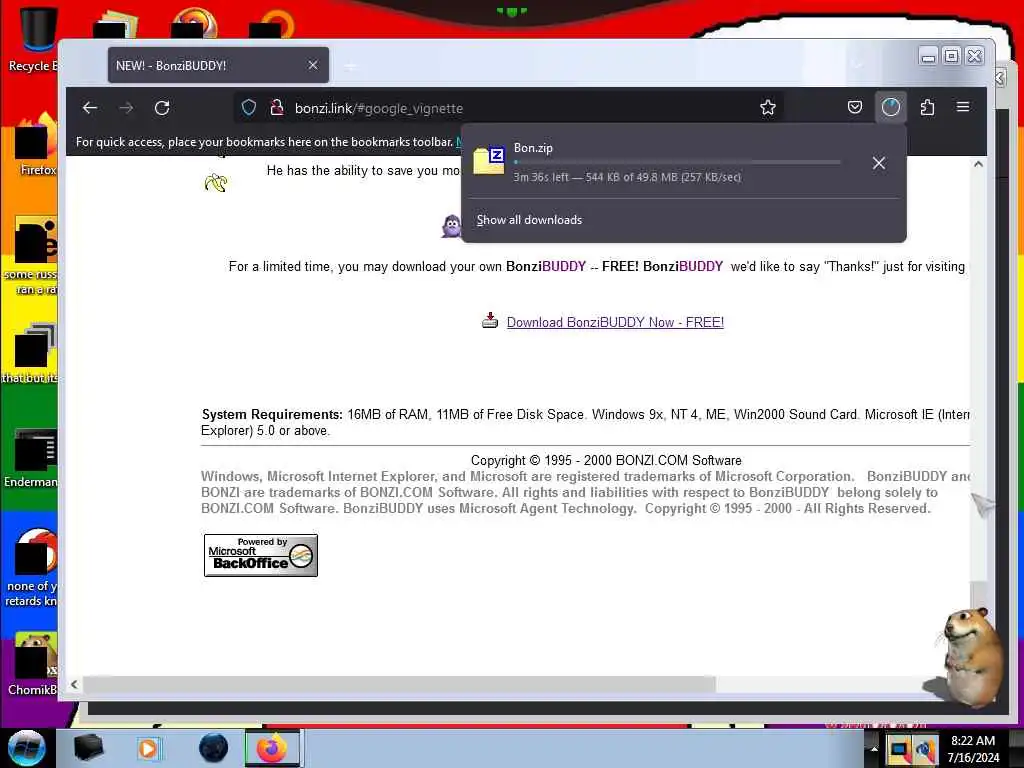Image resolution: width=1024 pixels, height=768 pixels.
Task: Click the taskbar clock showing 8:22 AM
Action: (x=973, y=749)
